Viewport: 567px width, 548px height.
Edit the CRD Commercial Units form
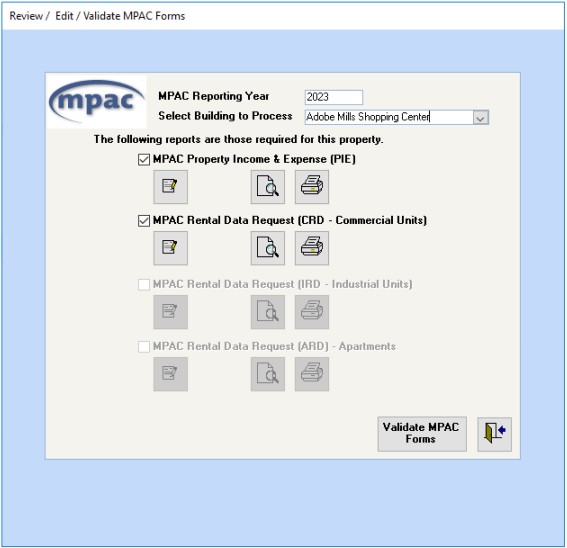pyautogui.click(x=170, y=248)
